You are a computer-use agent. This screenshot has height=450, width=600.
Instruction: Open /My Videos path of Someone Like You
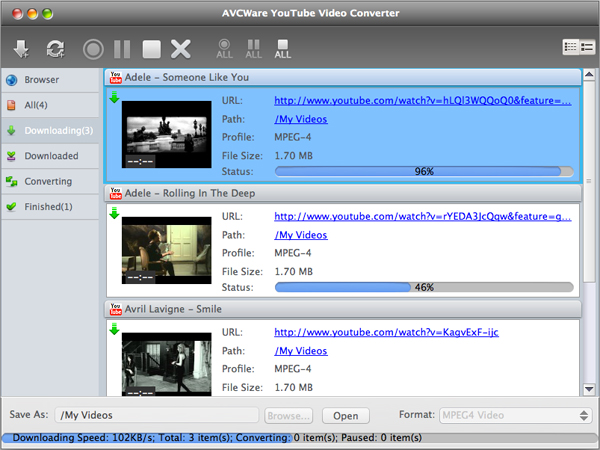pyautogui.click(x=301, y=119)
